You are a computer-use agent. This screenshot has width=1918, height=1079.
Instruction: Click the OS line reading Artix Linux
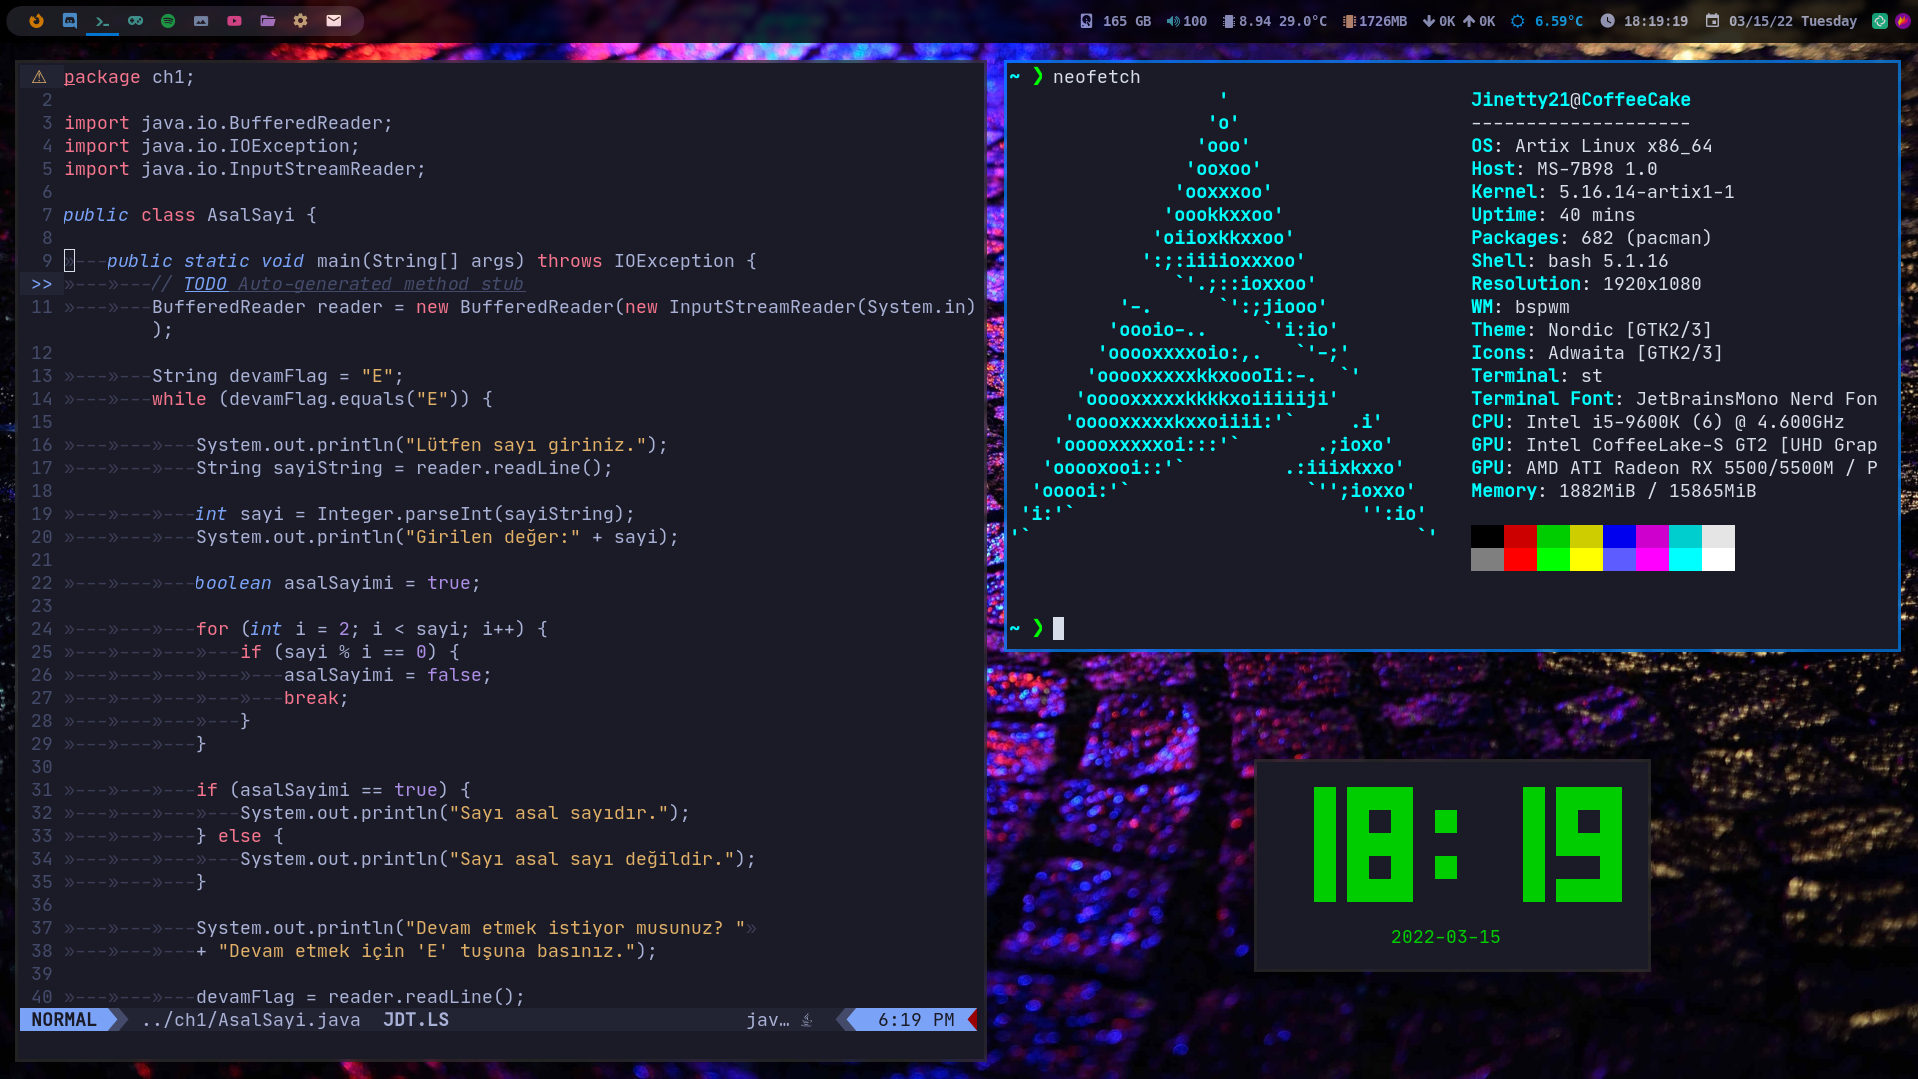(1591, 146)
